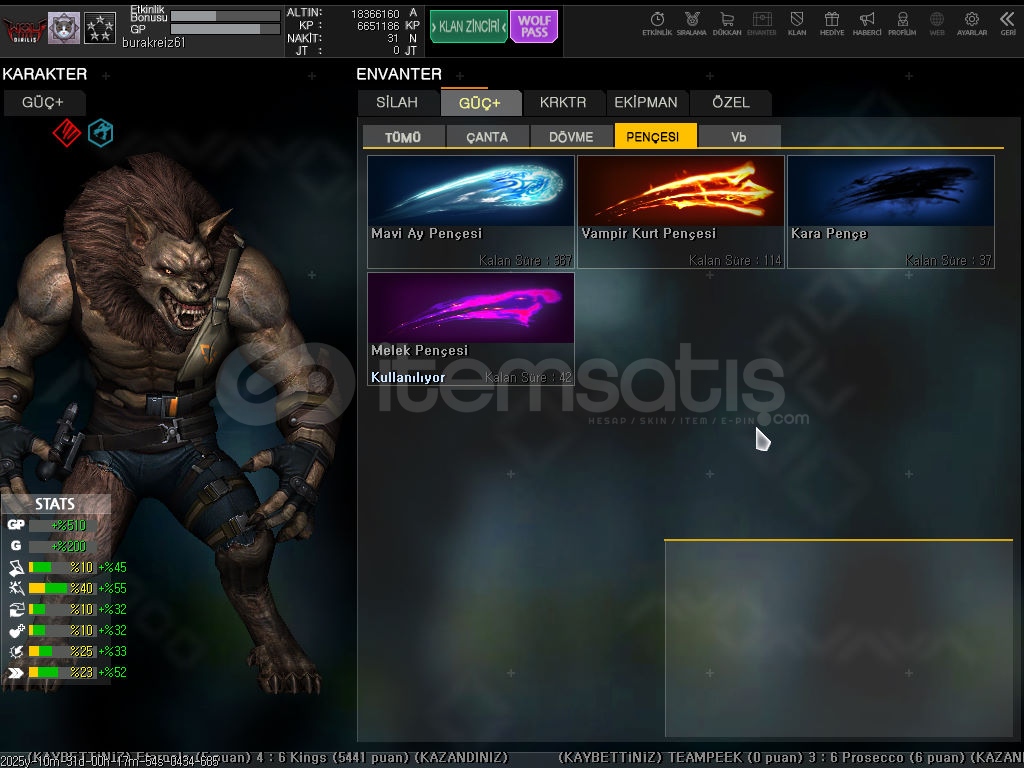
Task: Click the stars rank badge icon
Action: point(100,28)
